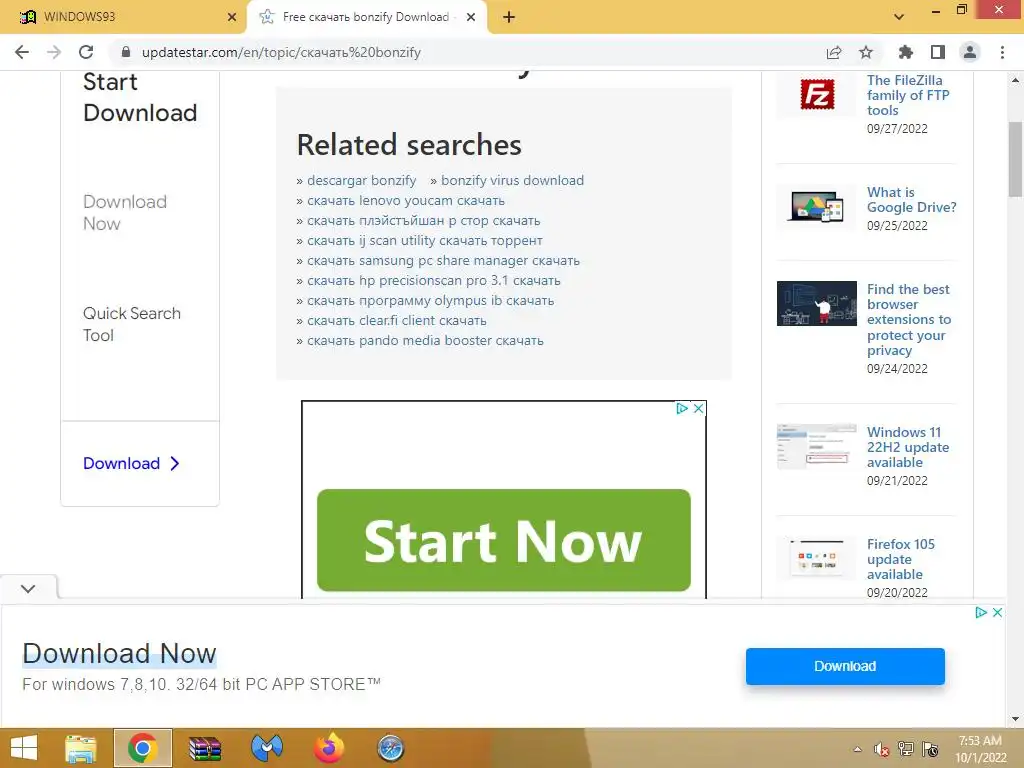Viewport: 1024px width, 768px height.
Task: Bookmark this page with the star
Action: pos(866,52)
